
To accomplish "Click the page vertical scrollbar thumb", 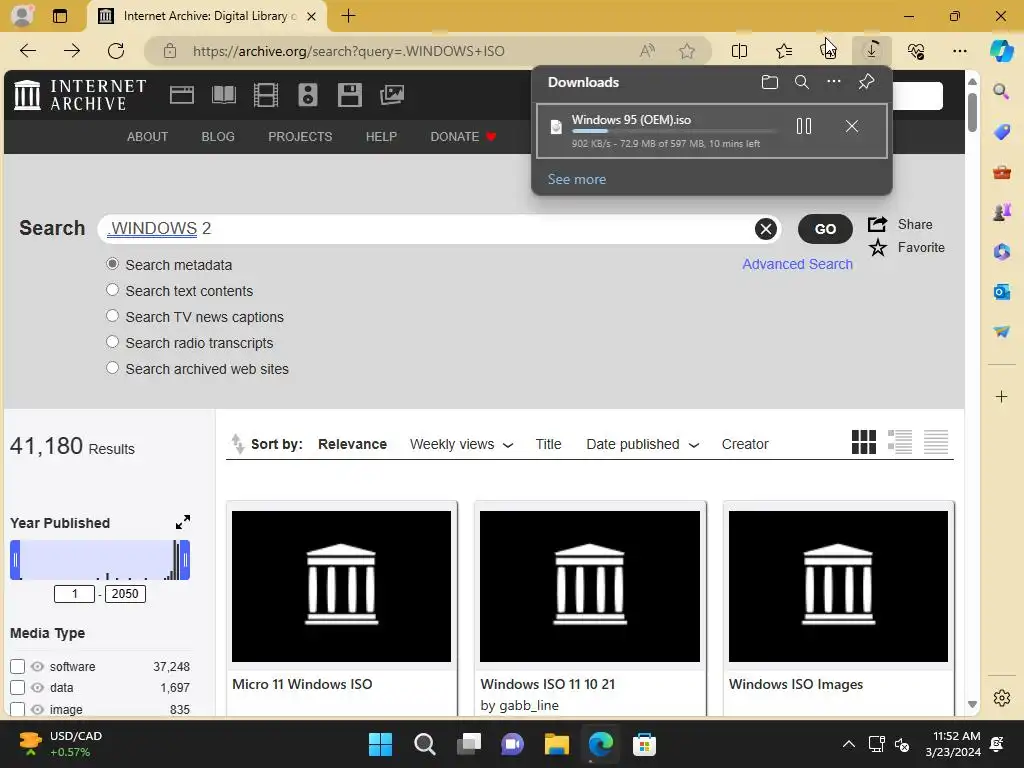I will [x=972, y=112].
